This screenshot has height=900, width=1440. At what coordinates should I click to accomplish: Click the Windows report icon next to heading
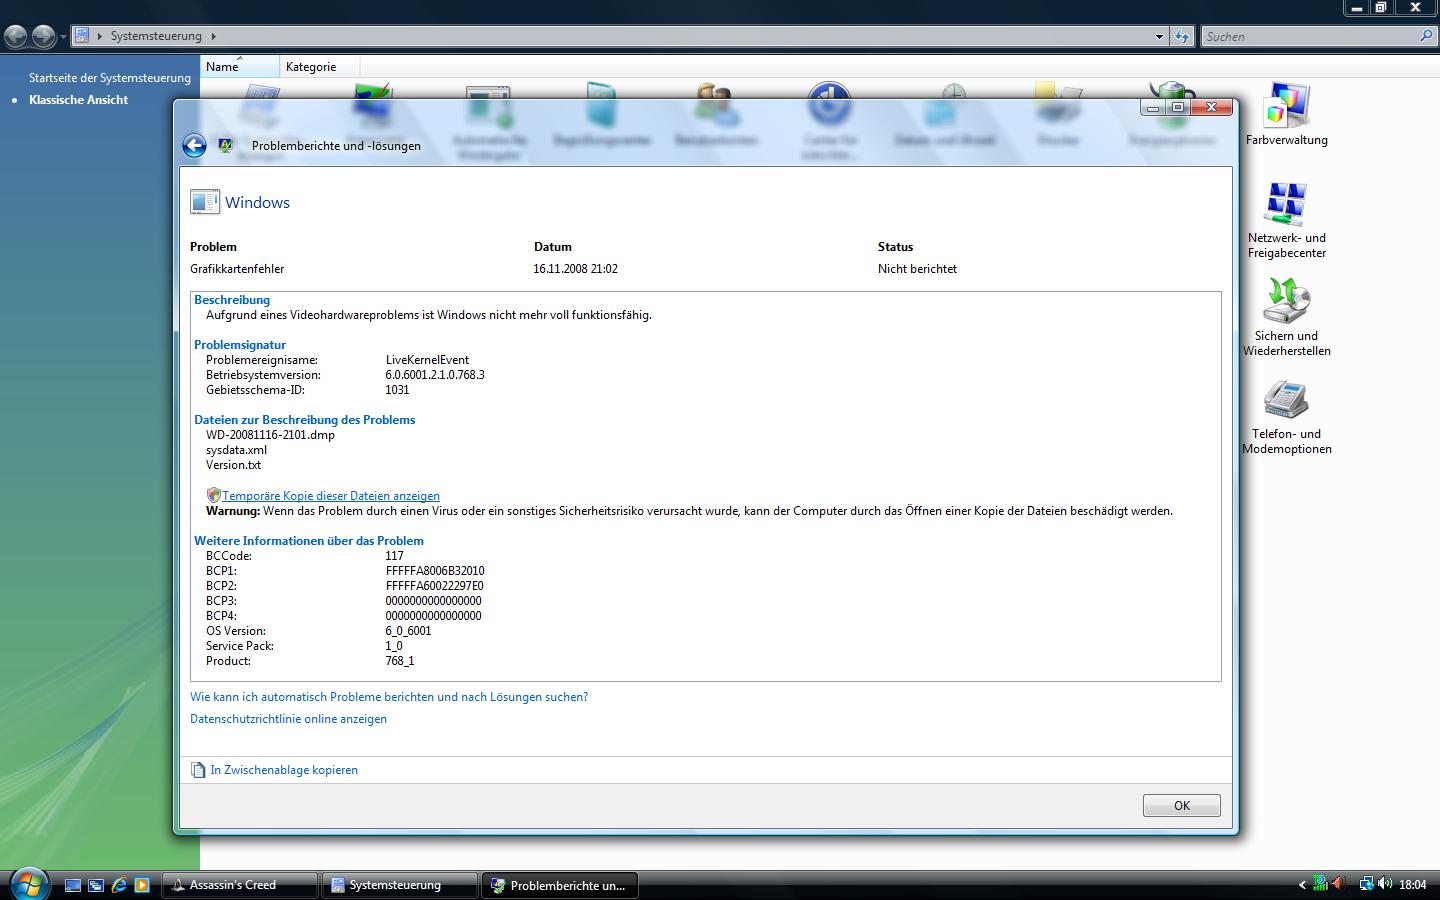click(205, 202)
